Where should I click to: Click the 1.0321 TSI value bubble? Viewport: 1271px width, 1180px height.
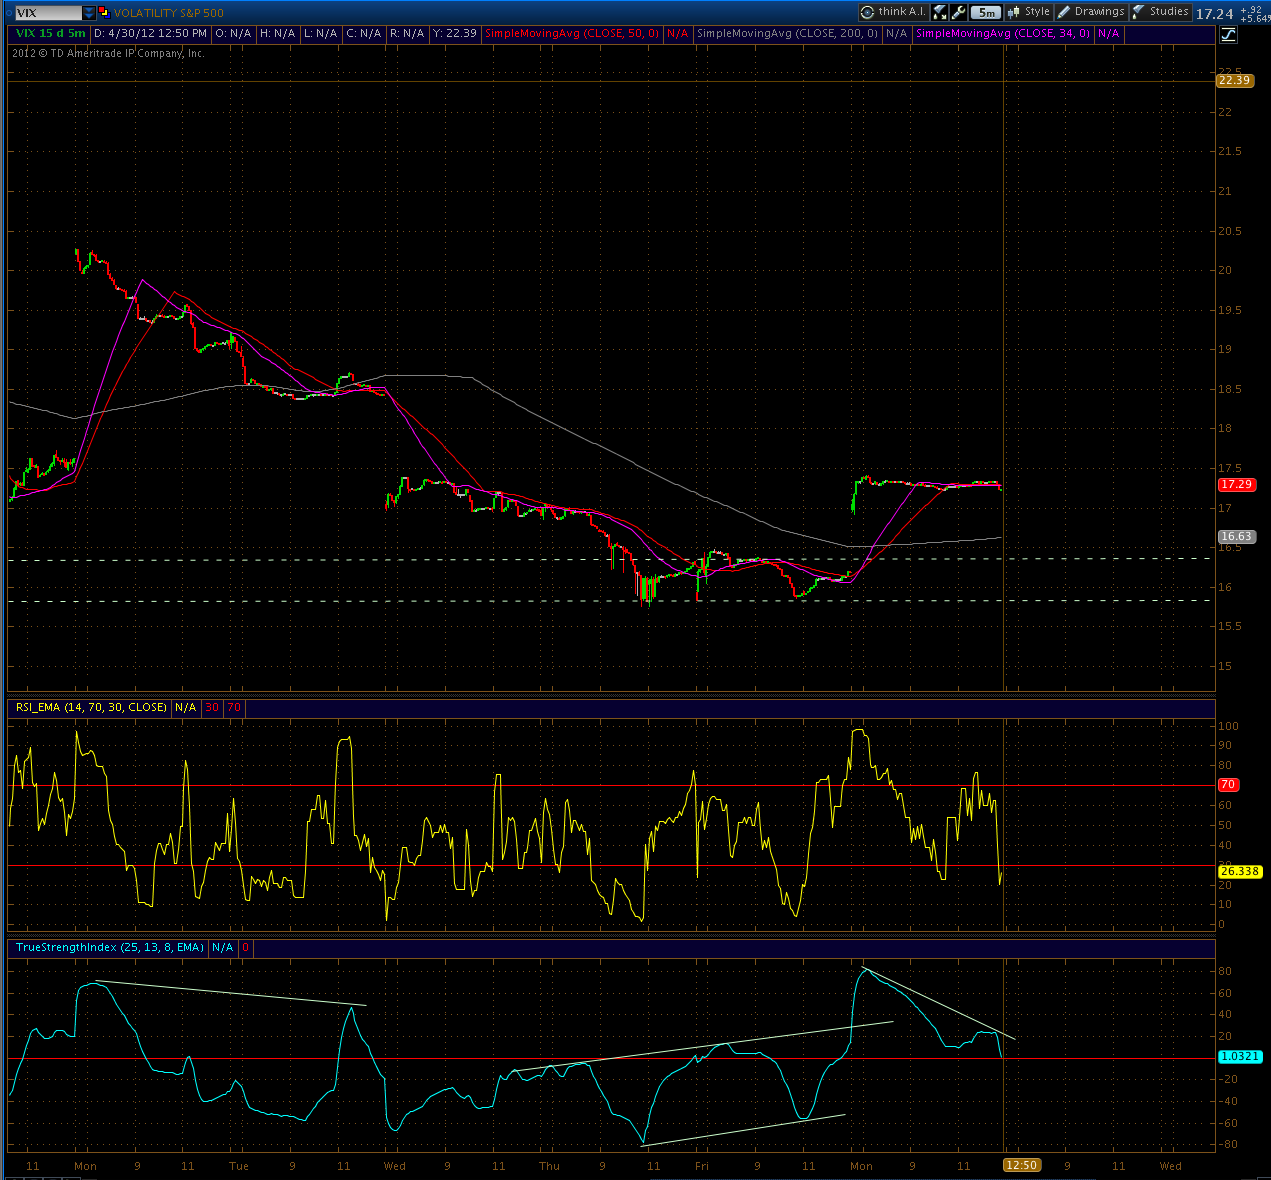point(1240,1056)
